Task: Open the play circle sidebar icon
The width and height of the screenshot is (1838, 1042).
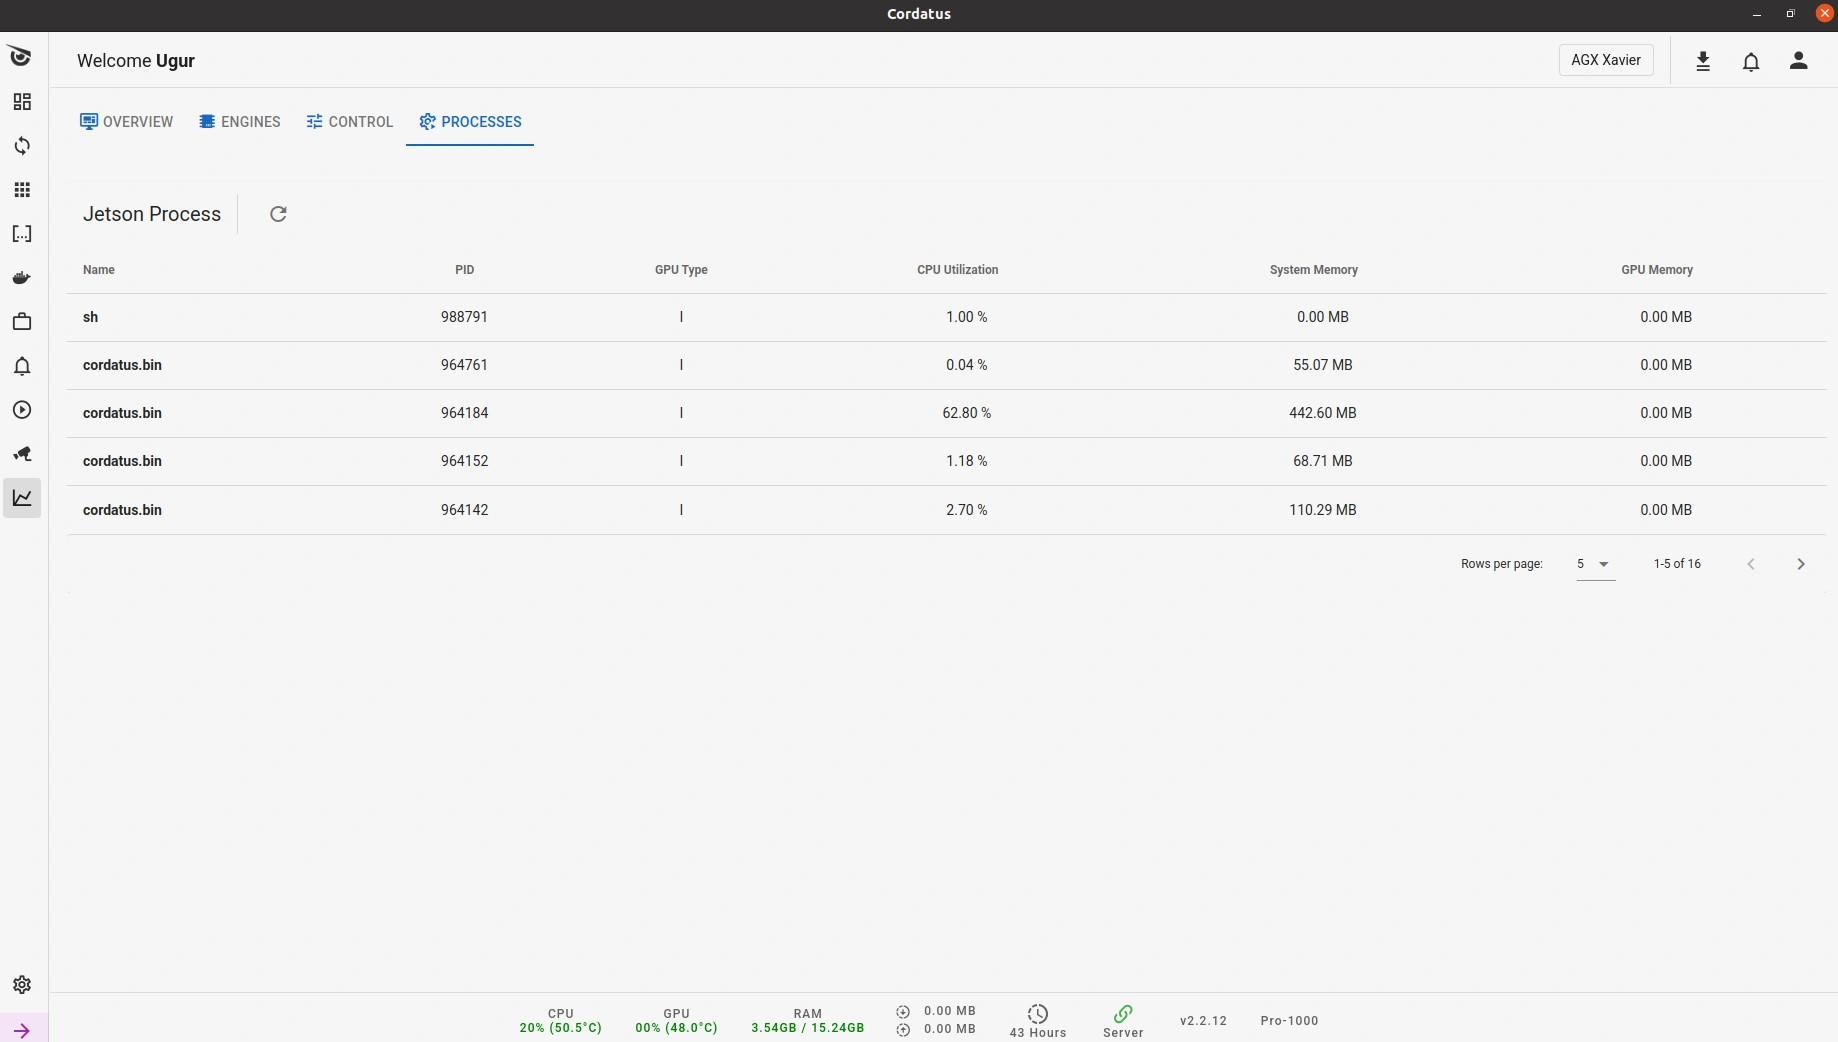Action: [22, 410]
